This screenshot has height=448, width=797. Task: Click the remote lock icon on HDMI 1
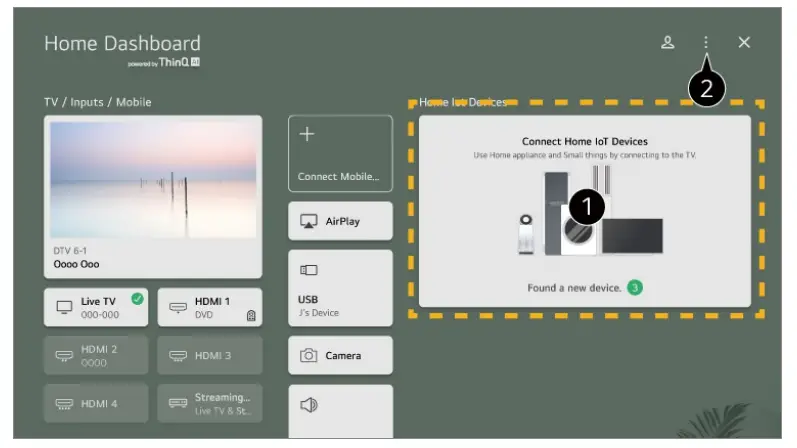coord(251,316)
